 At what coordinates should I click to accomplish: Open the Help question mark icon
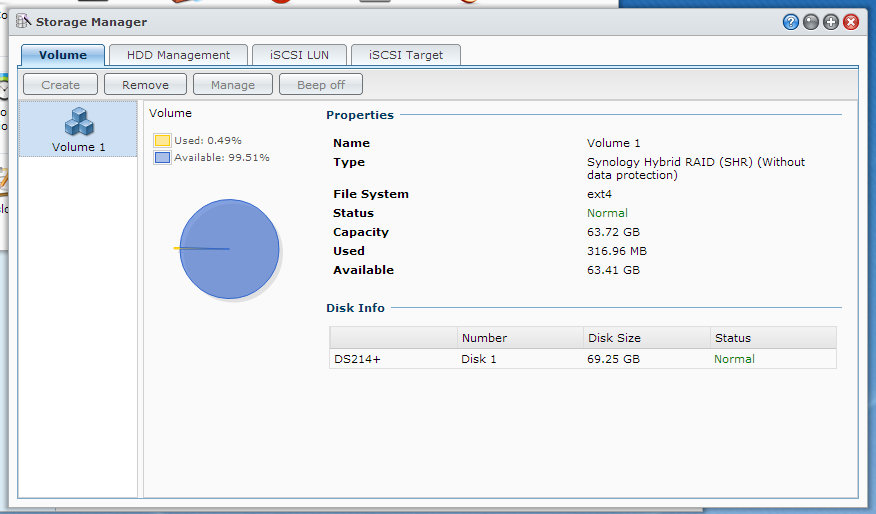790,22
